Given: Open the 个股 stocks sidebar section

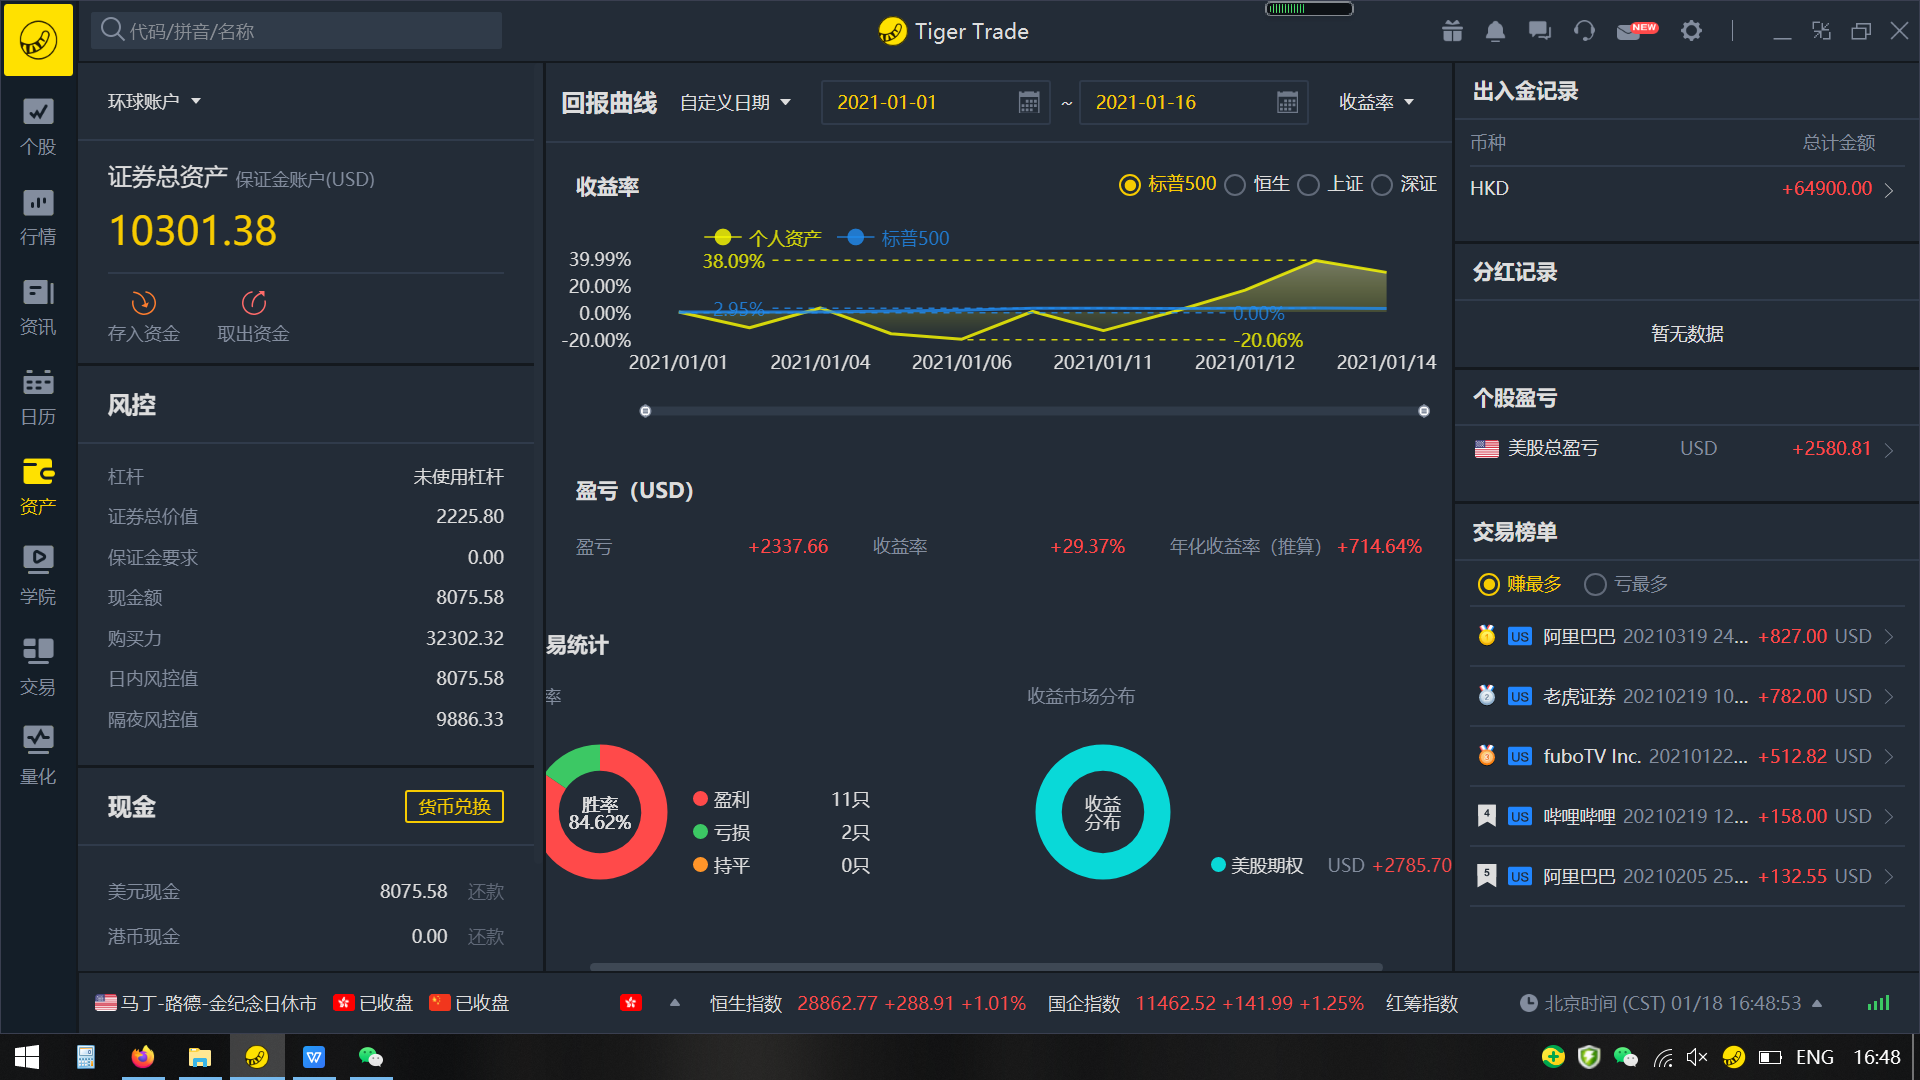Looking at the screenshot, I should point(38,127).
